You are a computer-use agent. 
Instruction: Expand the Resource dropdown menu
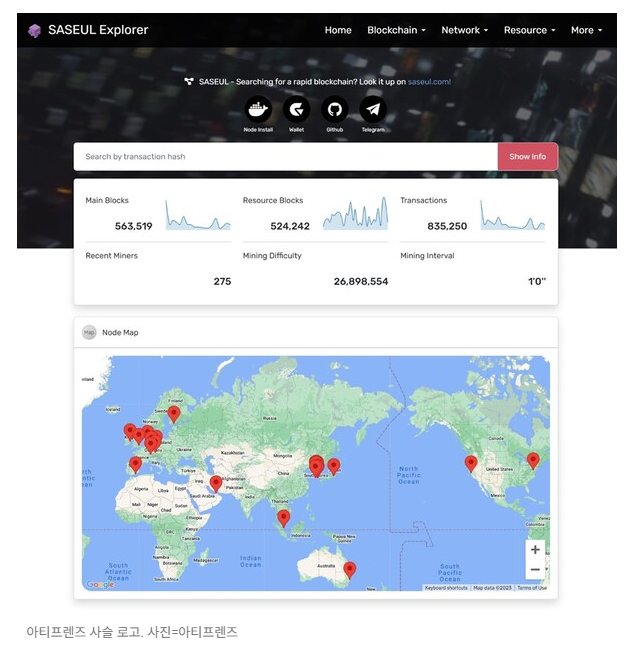click(529, 30)
